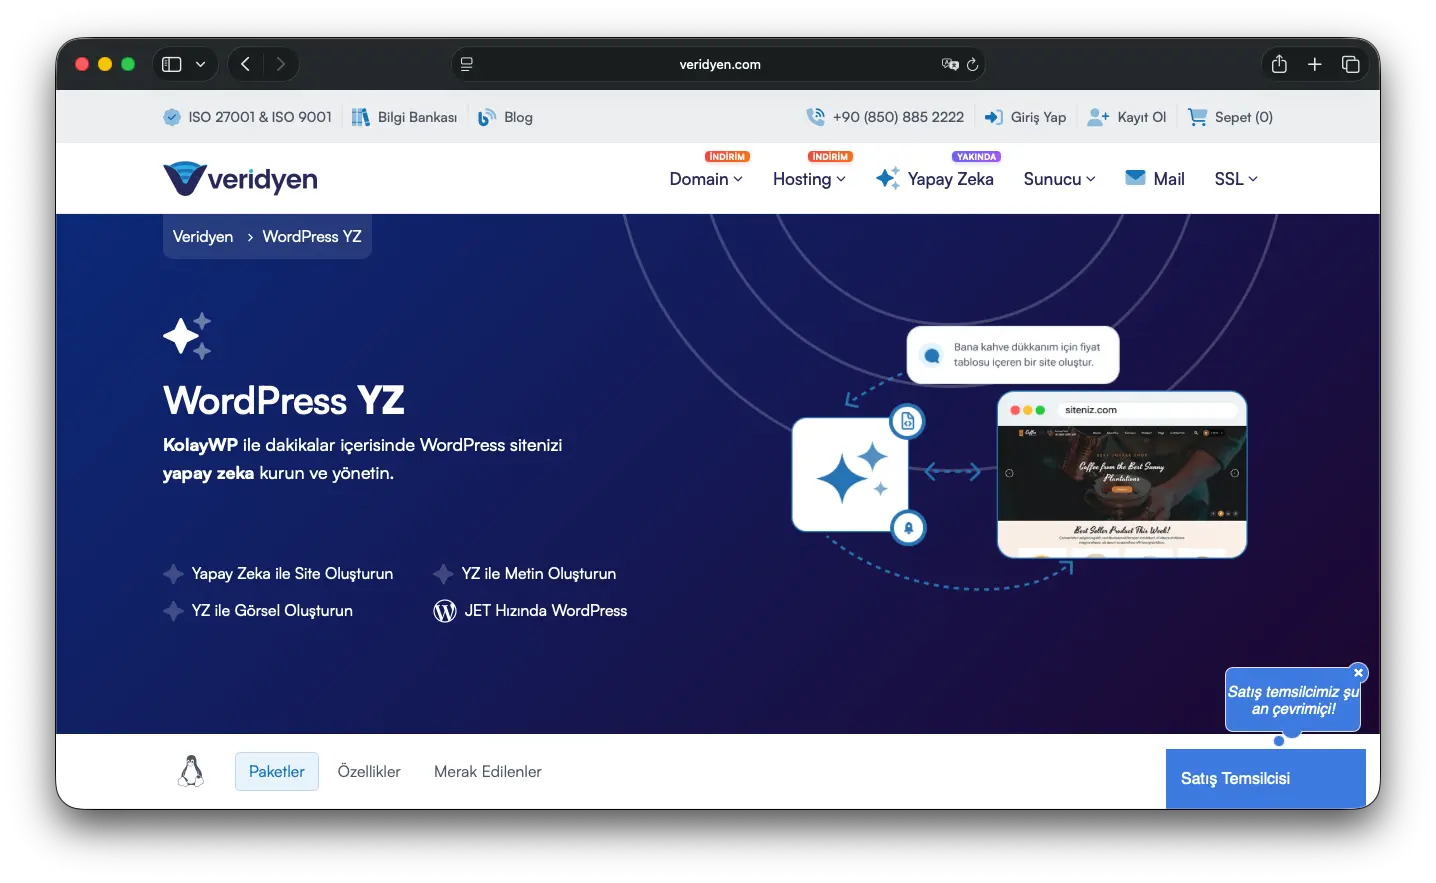
Task: Click the Veridyen logo
Action: pyautogui.click(x=240, y=178)
